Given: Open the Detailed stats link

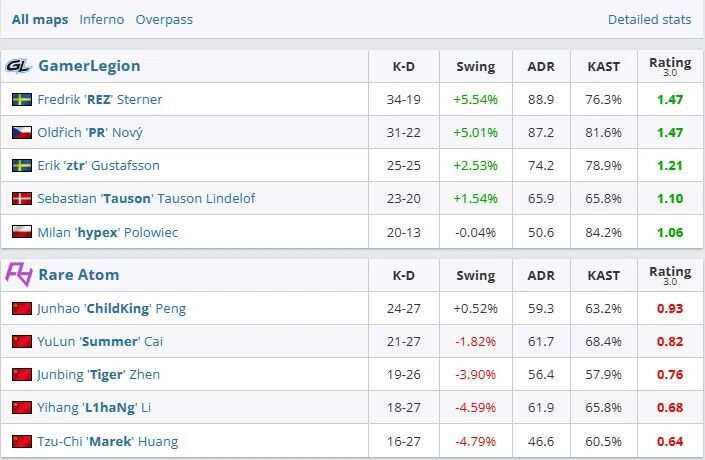Looking at the screenshot, I should 649,19.
